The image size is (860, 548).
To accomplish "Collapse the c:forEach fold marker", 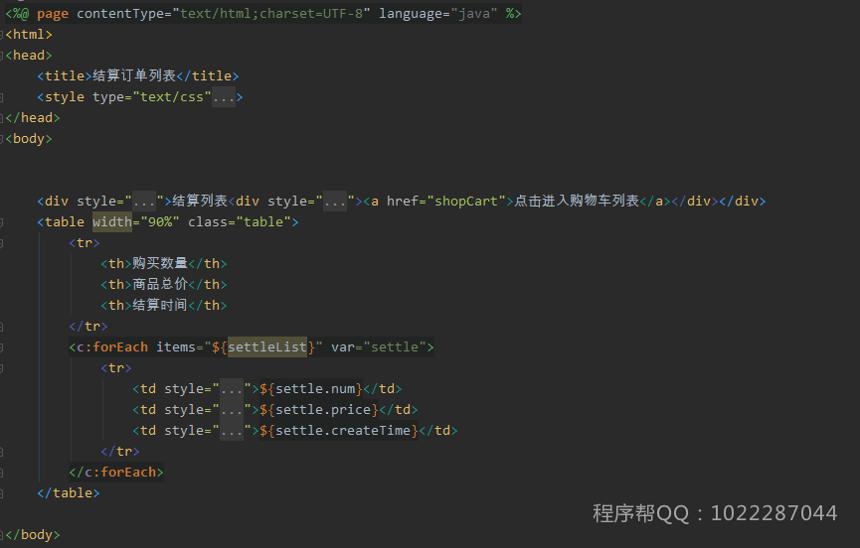I will click(2, 347).
